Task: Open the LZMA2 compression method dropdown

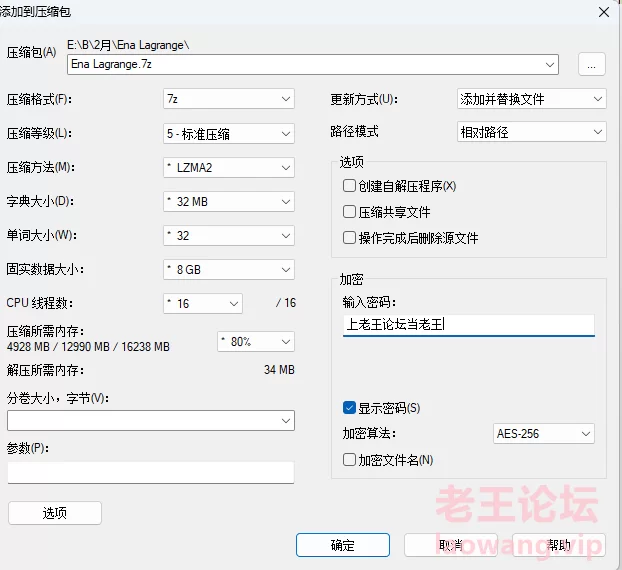Action: (229, 167)
